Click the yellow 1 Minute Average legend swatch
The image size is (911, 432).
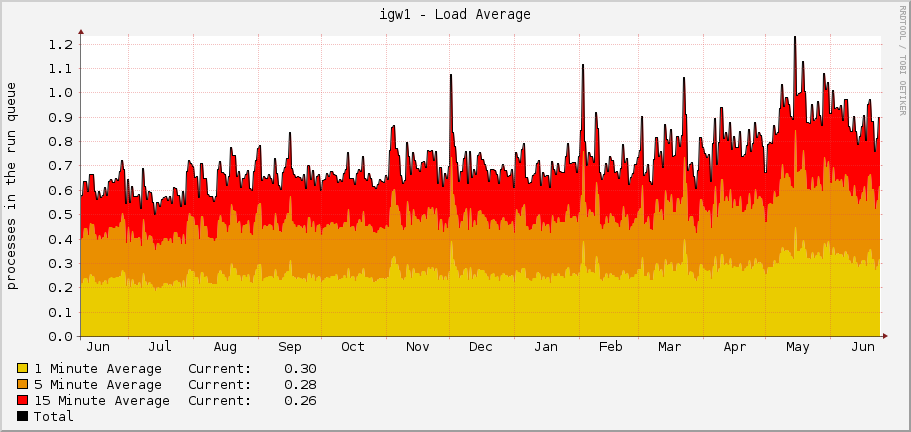tap(23, 369)
